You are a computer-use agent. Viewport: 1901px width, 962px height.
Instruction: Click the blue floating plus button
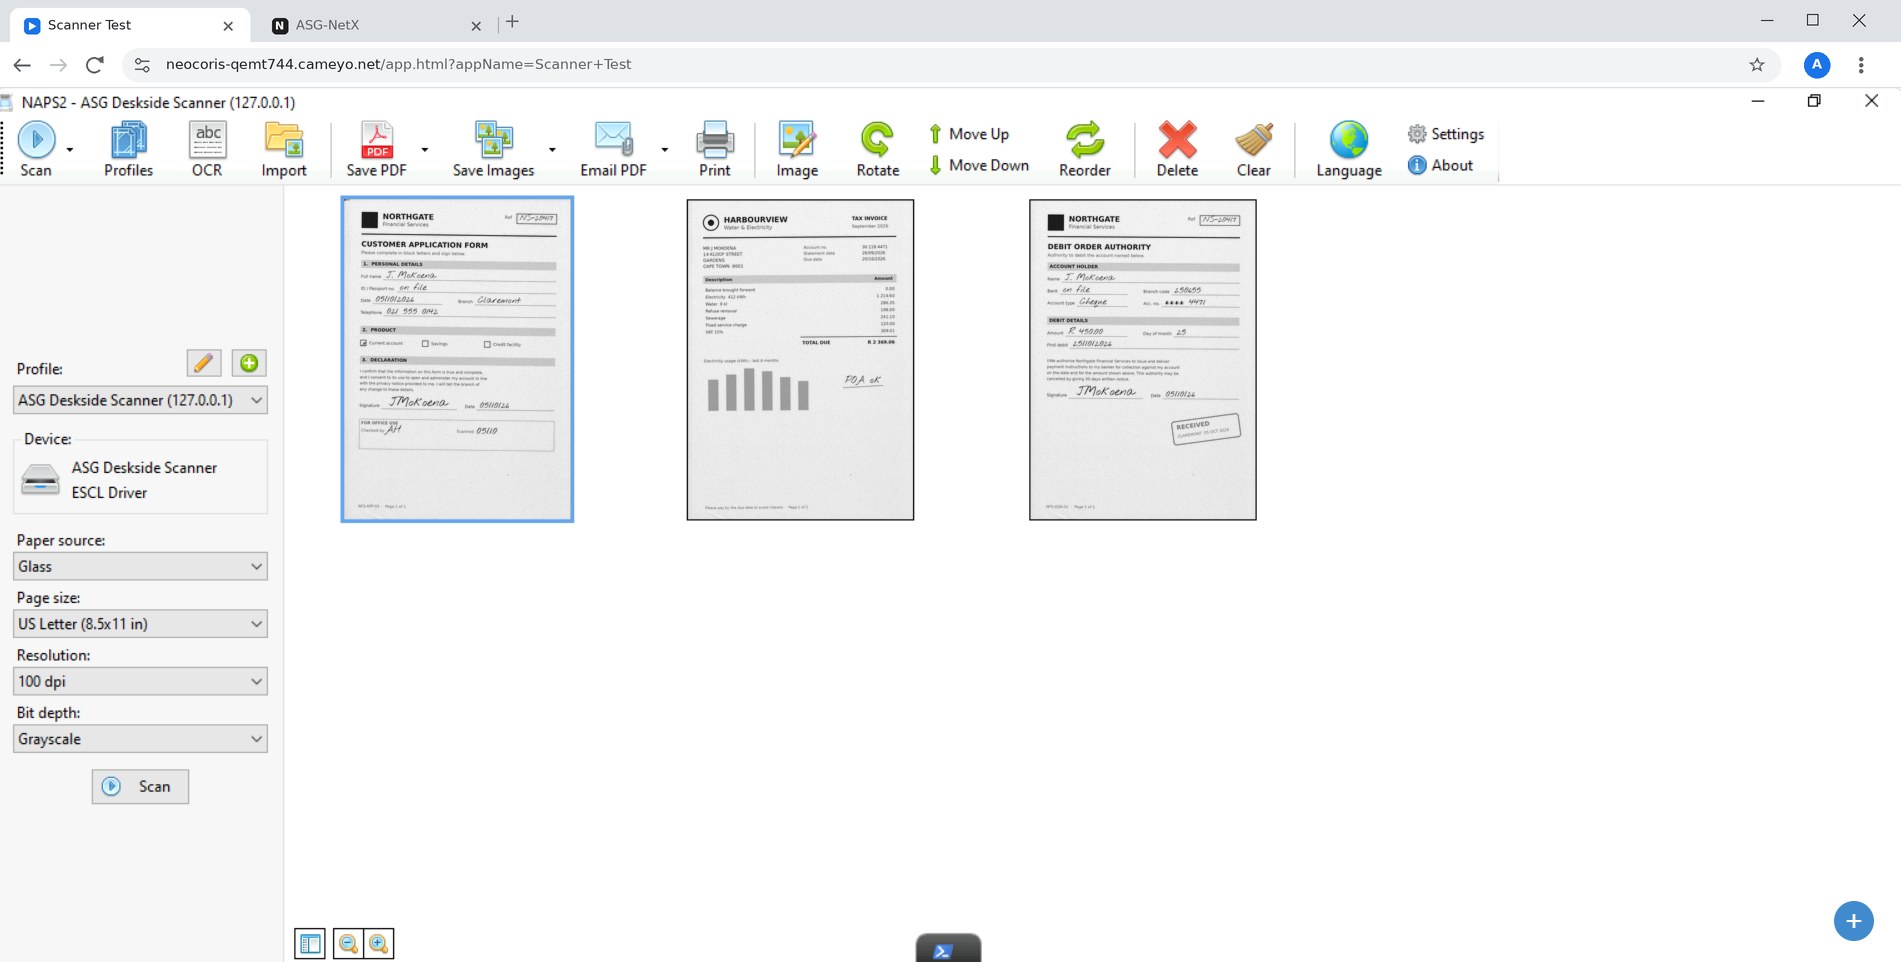[x=1853, y=921]
